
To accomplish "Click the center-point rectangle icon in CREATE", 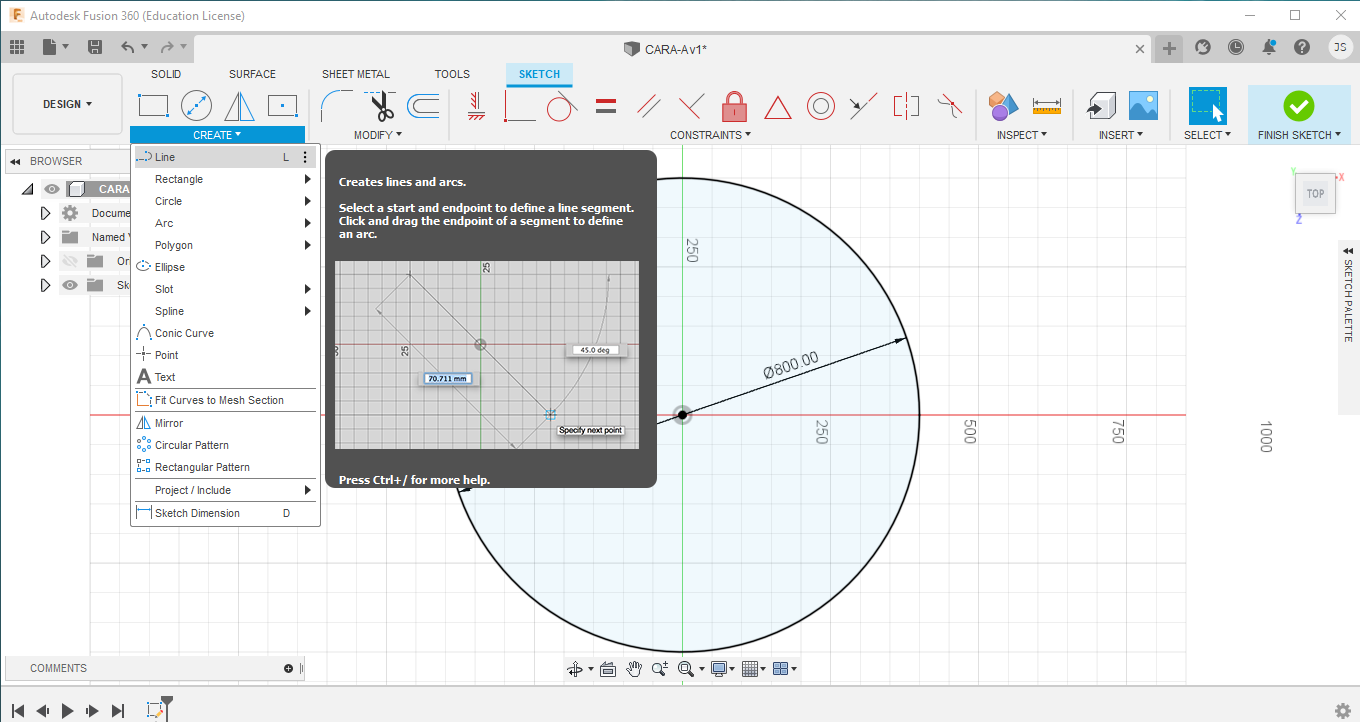I will click(x=283, y=105).
